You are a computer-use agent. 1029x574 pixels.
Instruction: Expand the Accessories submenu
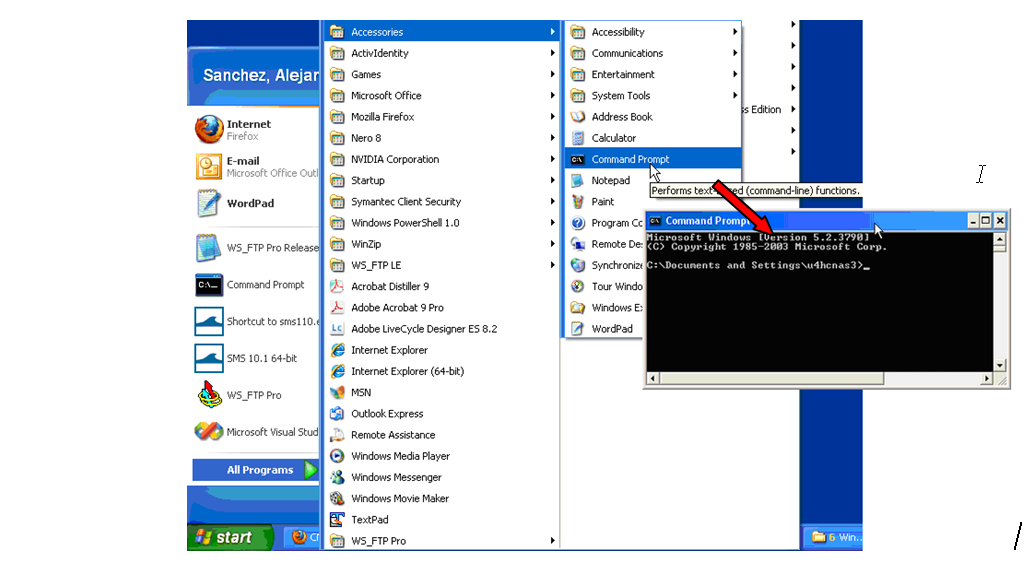tap(443, 31)
